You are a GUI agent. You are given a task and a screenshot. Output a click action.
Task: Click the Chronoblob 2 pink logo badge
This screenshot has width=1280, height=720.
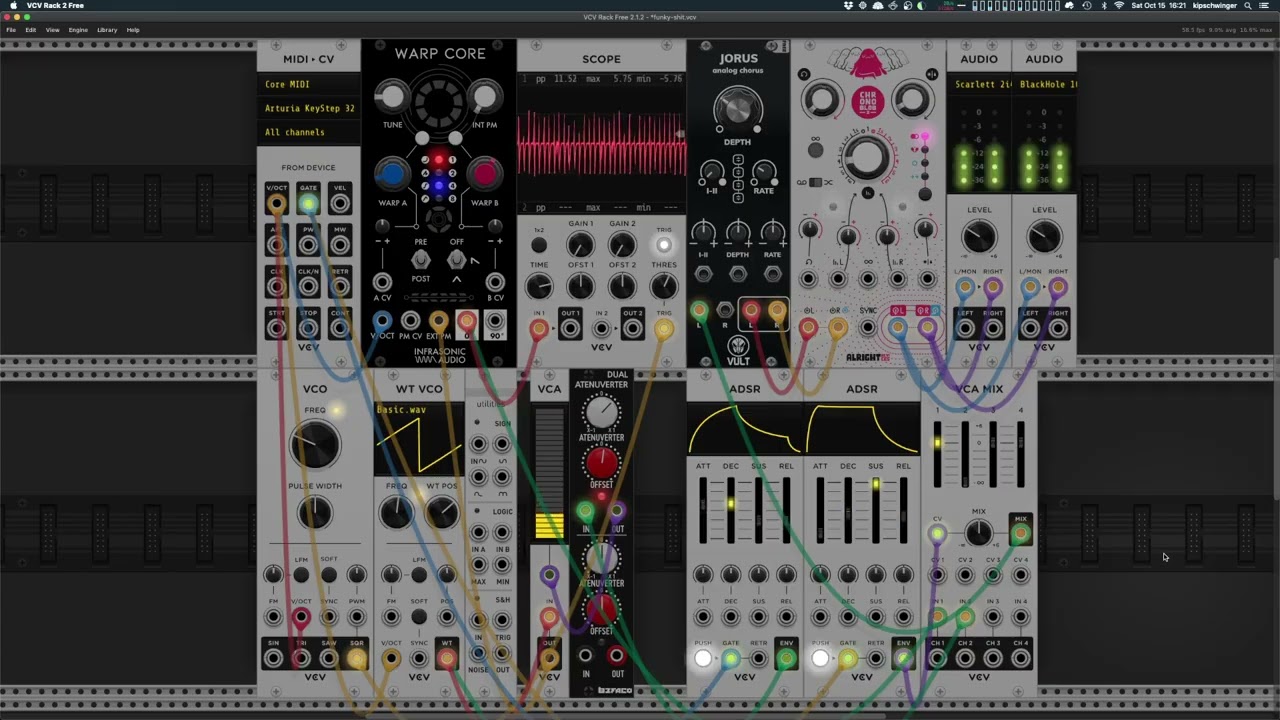(x=867, y=102)
